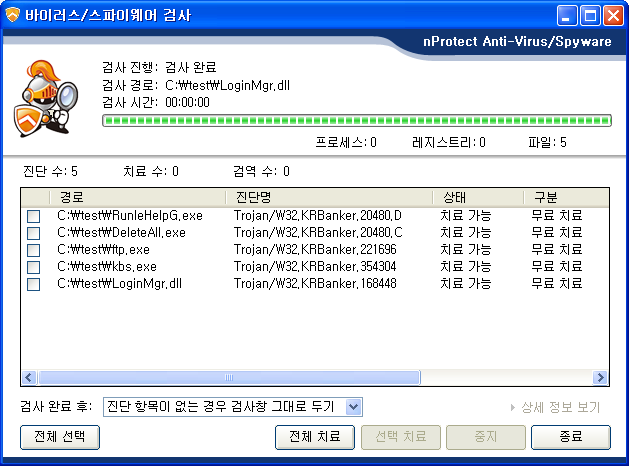Click Trojan/W32.KRBanker.168448 diagnosis text
Viewport: 629px width, 466px height.
[315, 284]
